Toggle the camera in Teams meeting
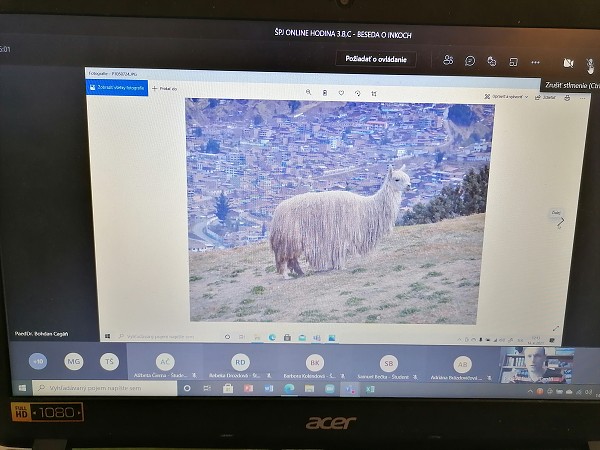 tap(568, 63)
